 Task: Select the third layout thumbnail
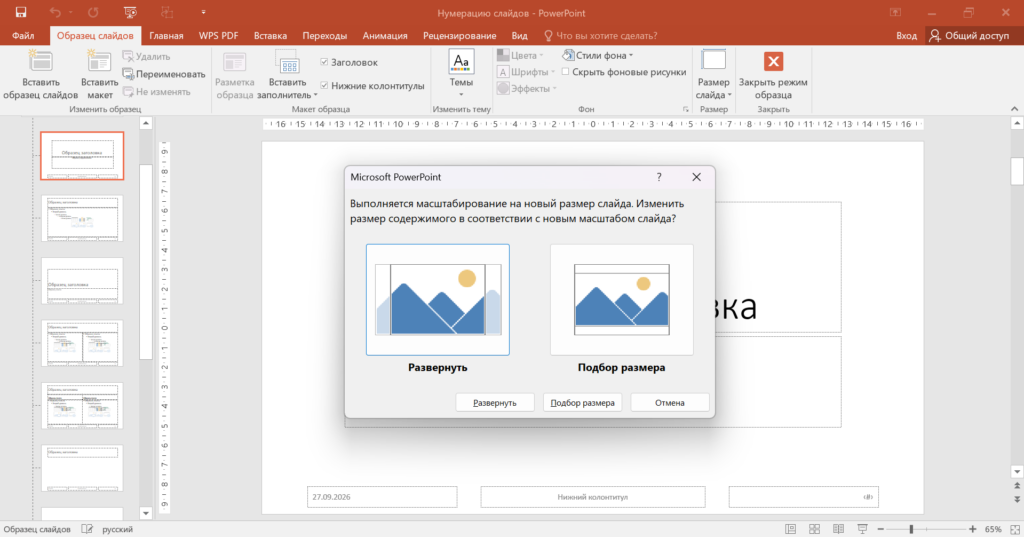(82, 281)
